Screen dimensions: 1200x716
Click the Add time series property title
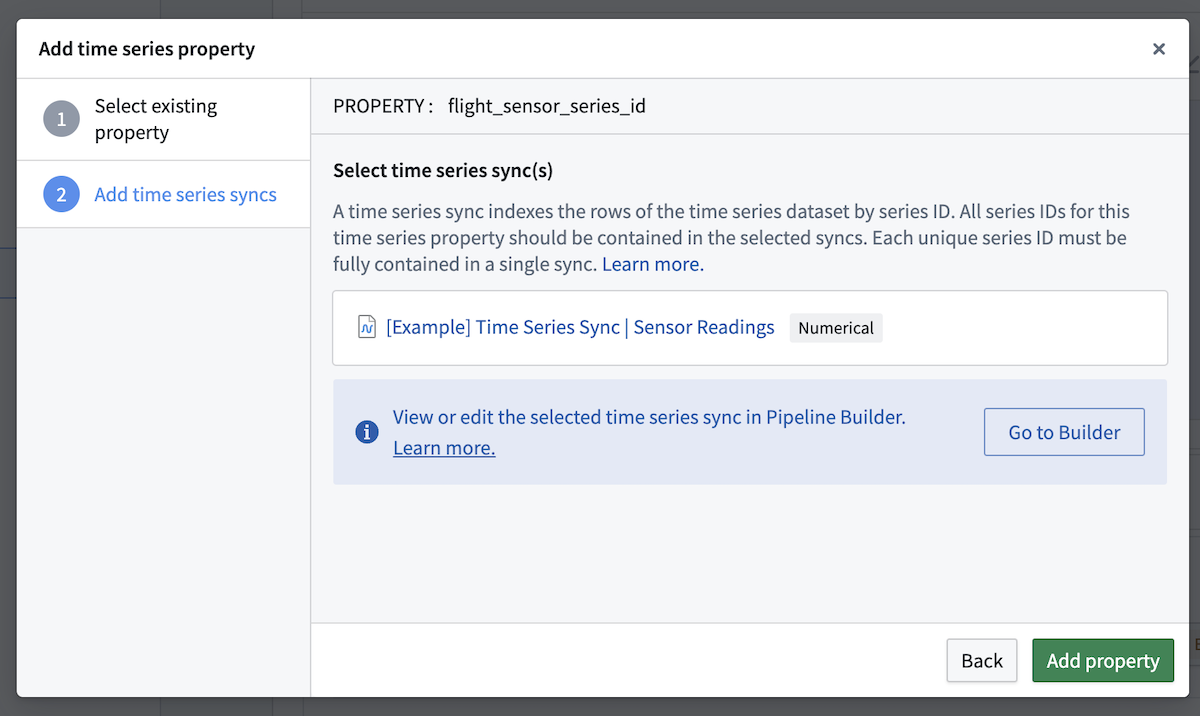point(147,49)
